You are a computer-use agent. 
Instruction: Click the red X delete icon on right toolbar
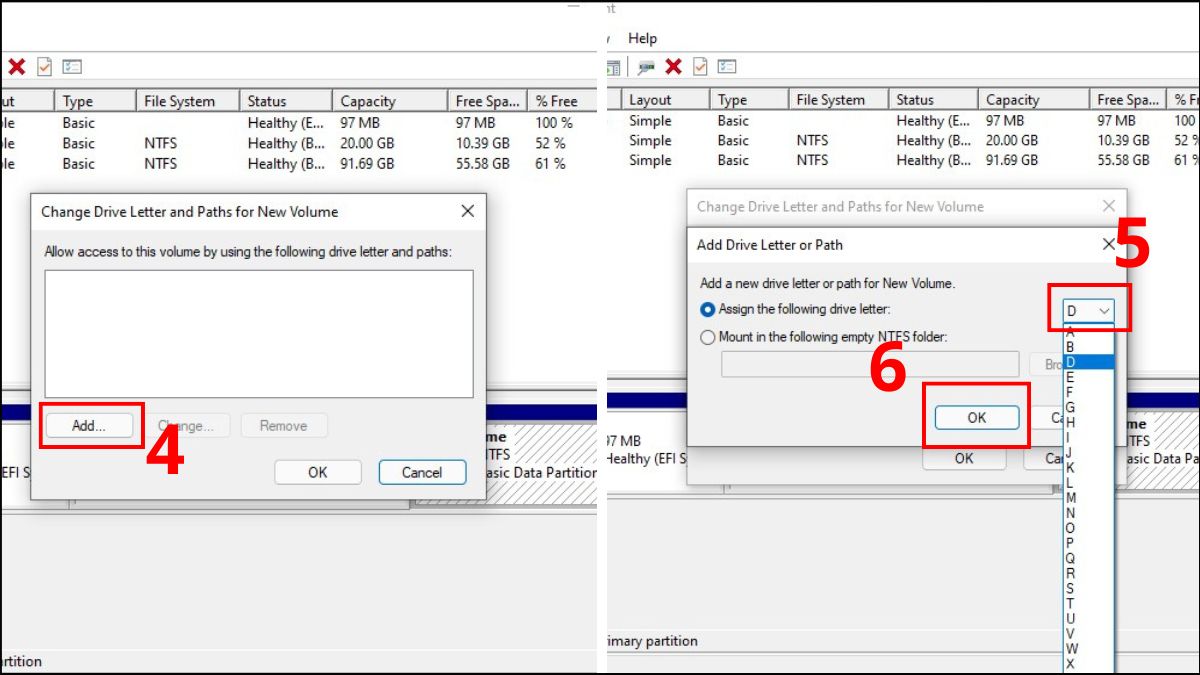674,67
